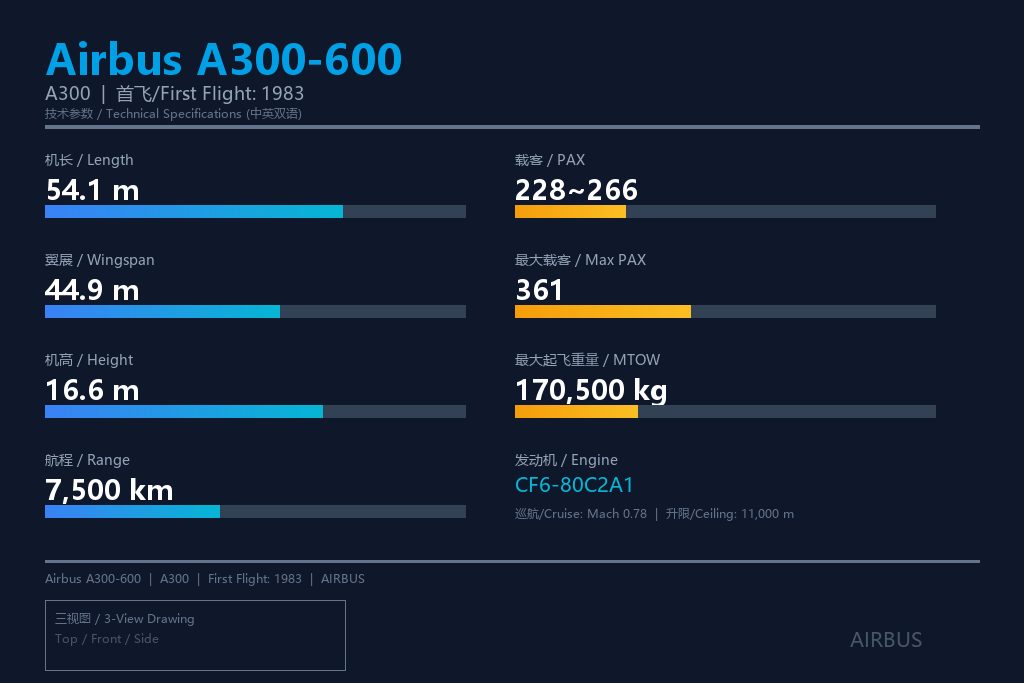Click the CF6-80C2A1 engine name
Viewport: 1024px width, 683px height.
tap(574, 485)
